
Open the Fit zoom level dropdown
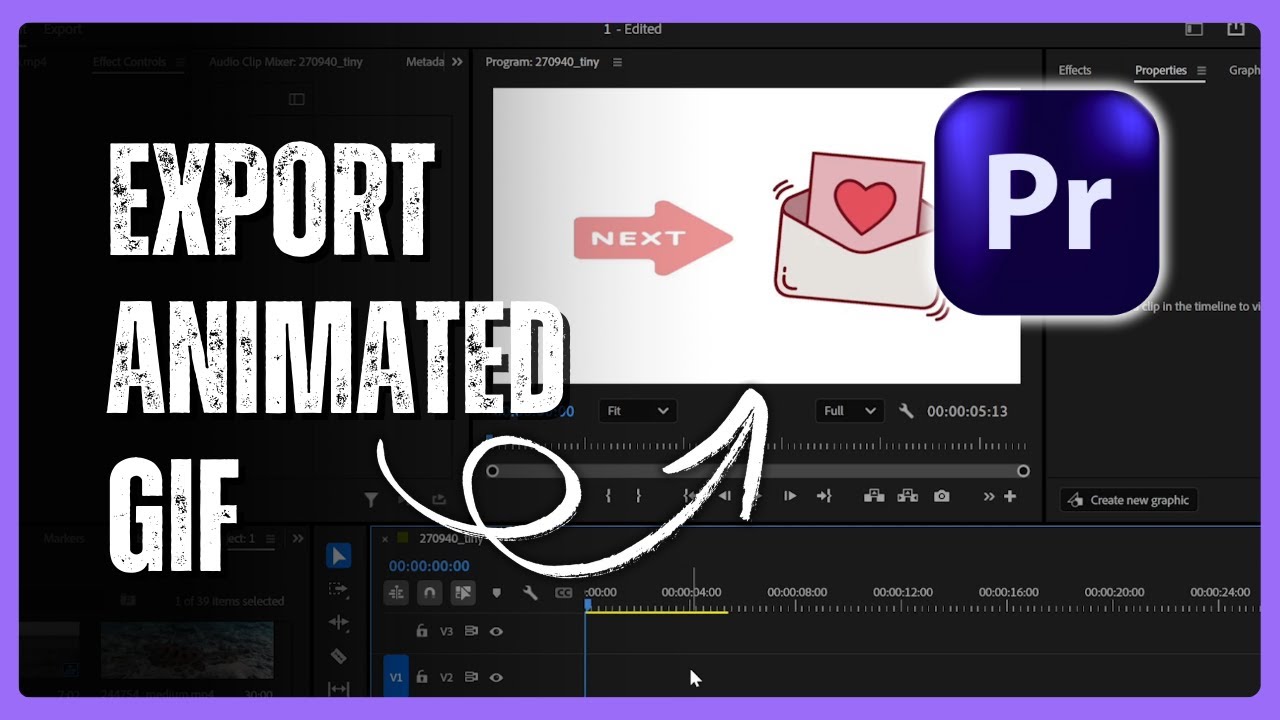638,411
